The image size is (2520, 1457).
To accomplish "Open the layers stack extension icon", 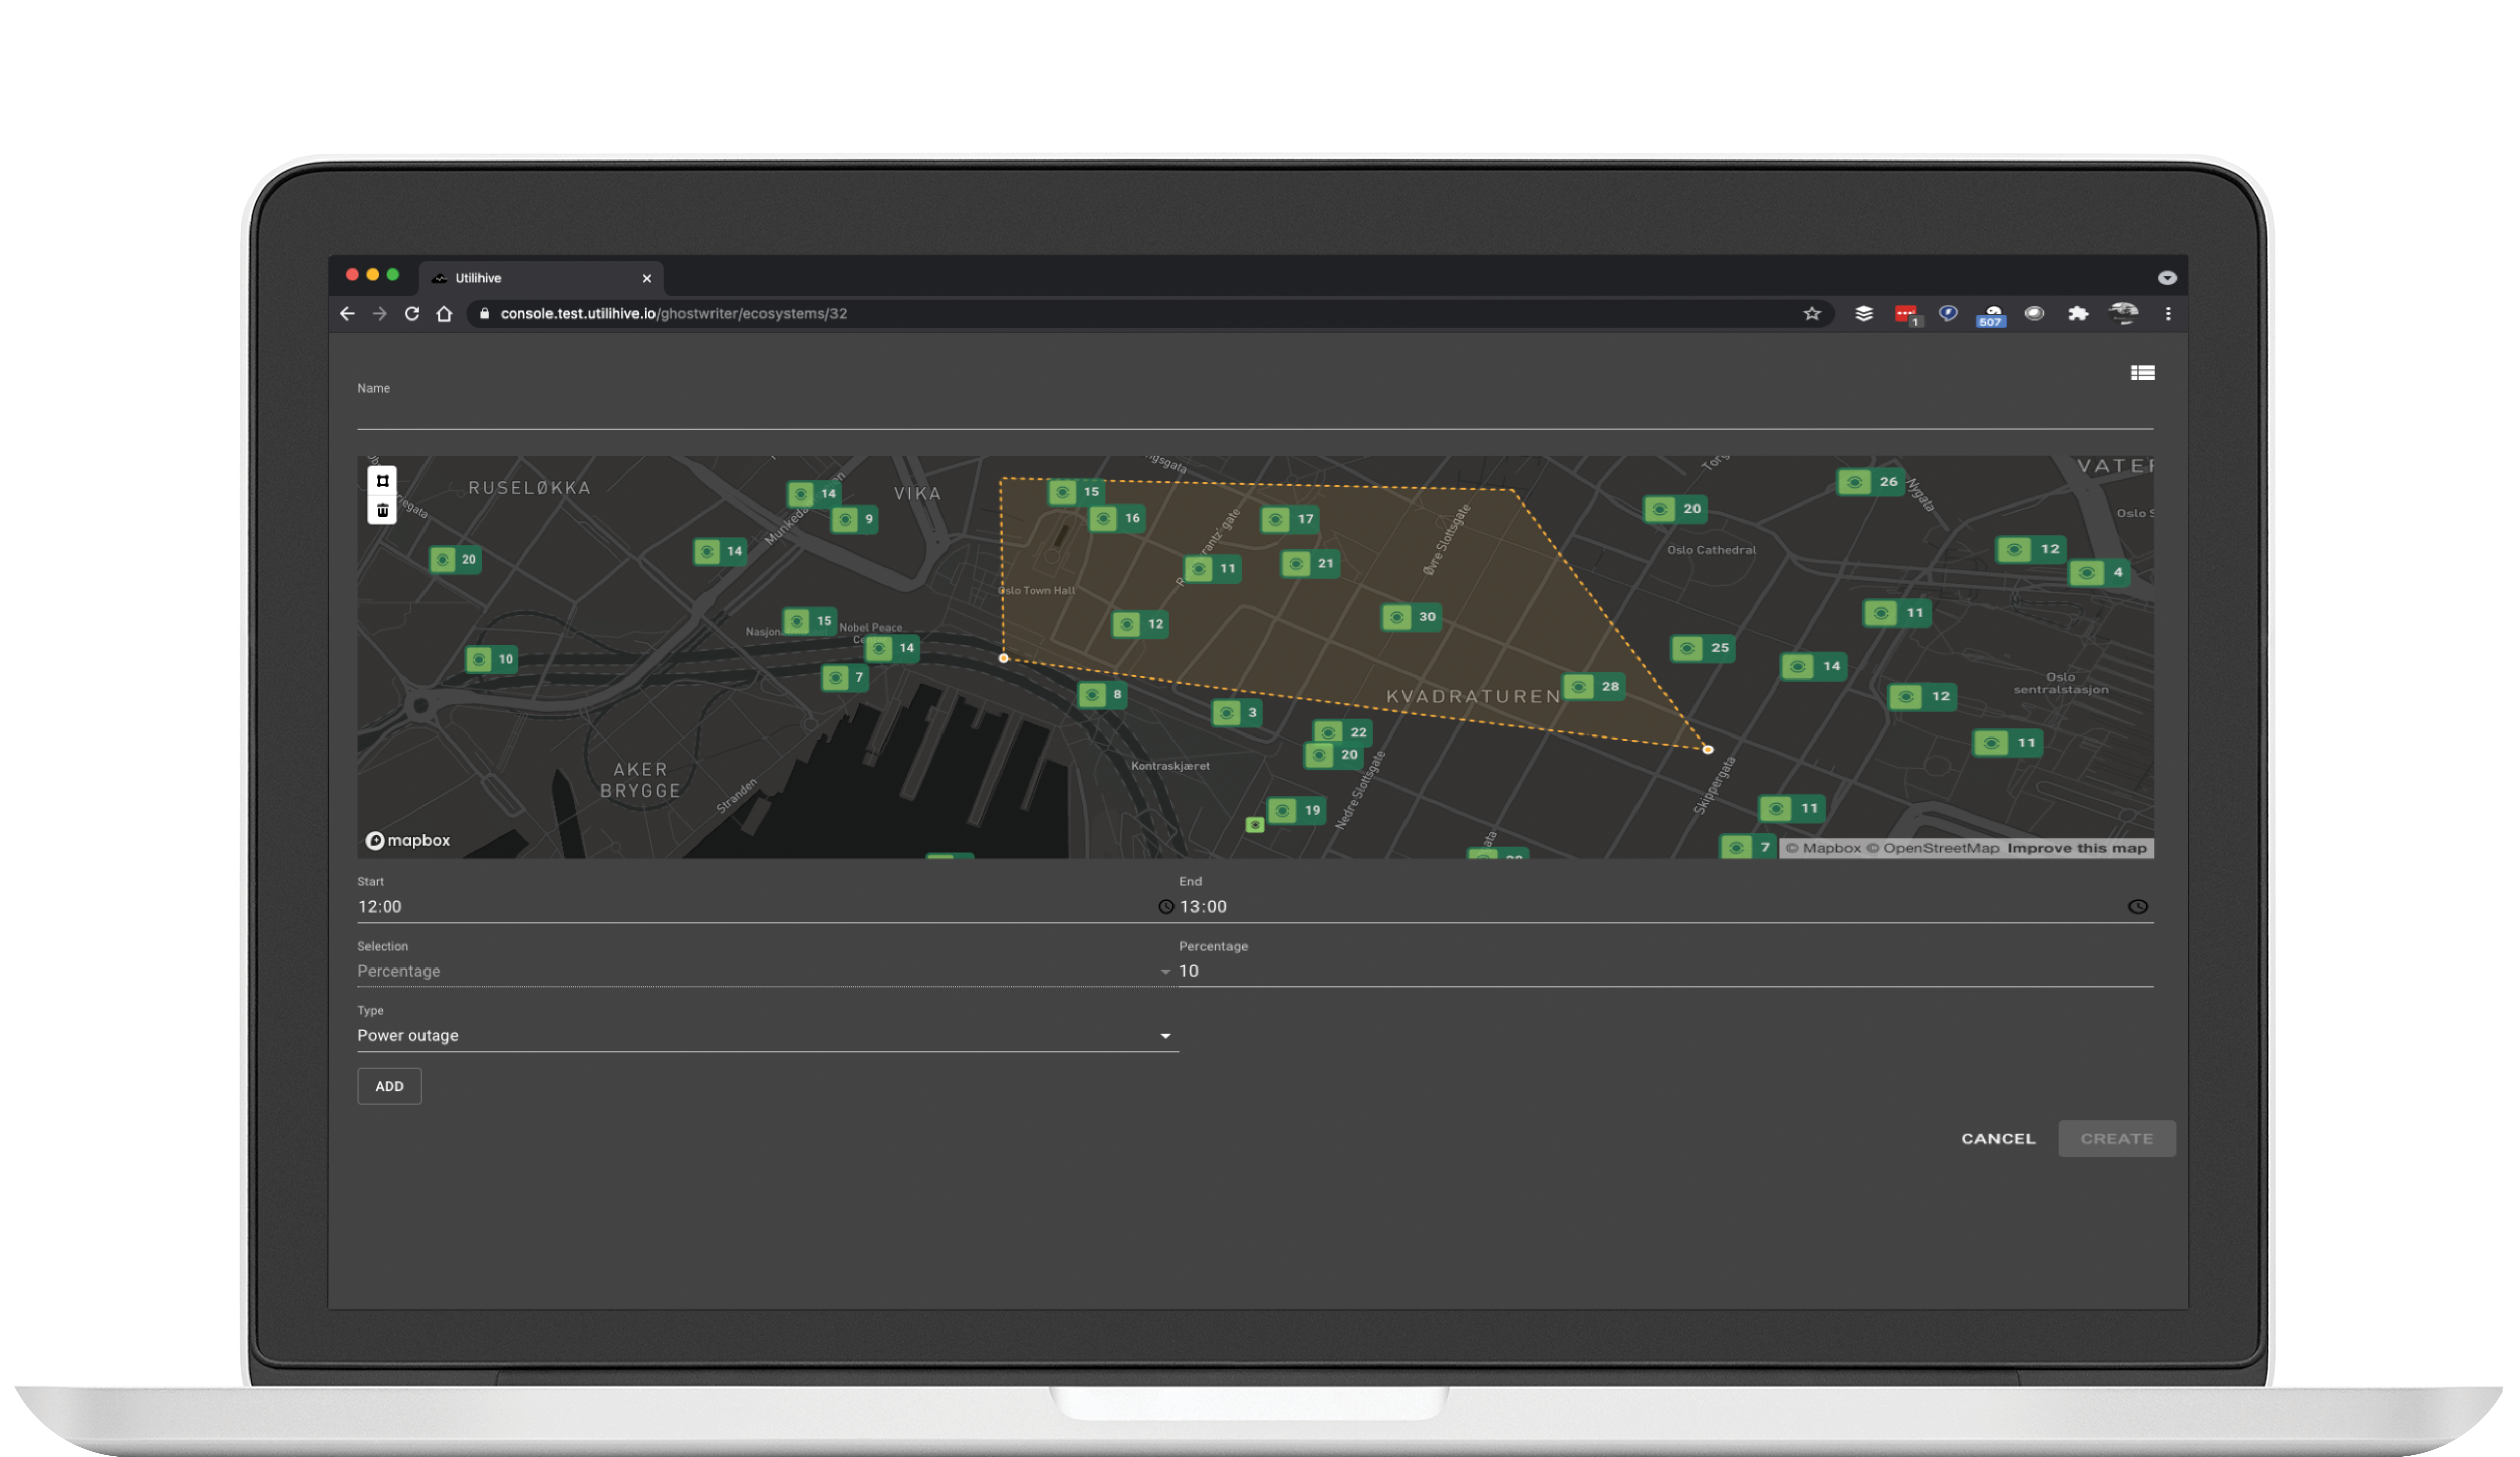I will coord(1864,314).
